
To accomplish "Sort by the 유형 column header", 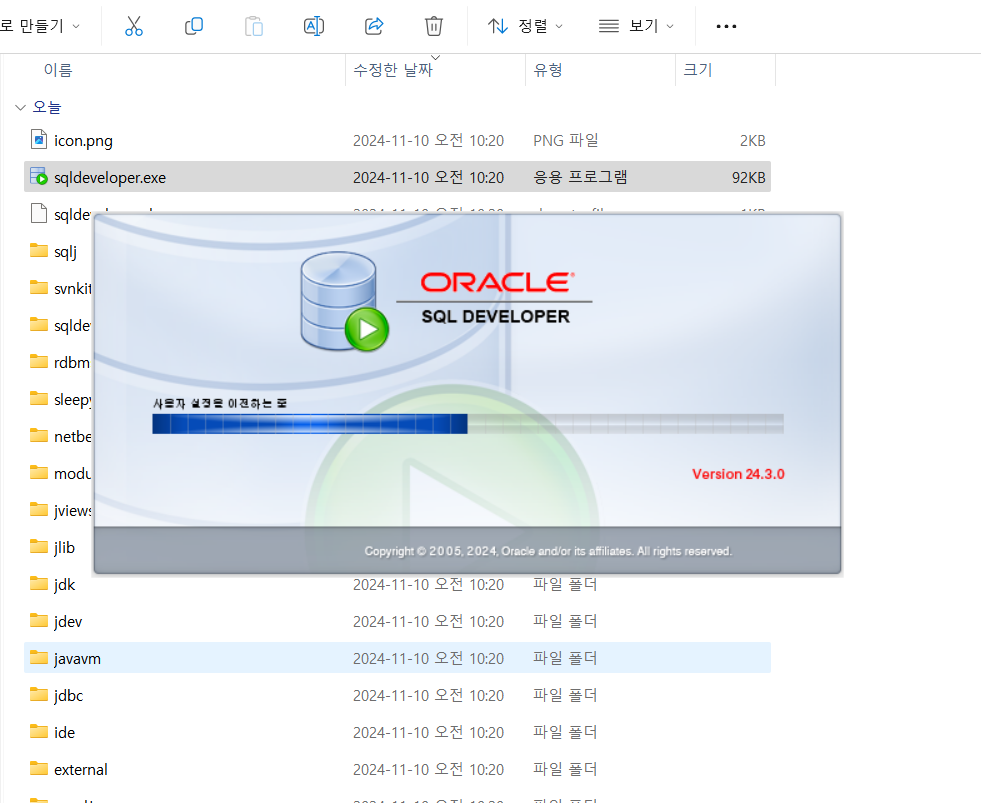I will 547,70.
